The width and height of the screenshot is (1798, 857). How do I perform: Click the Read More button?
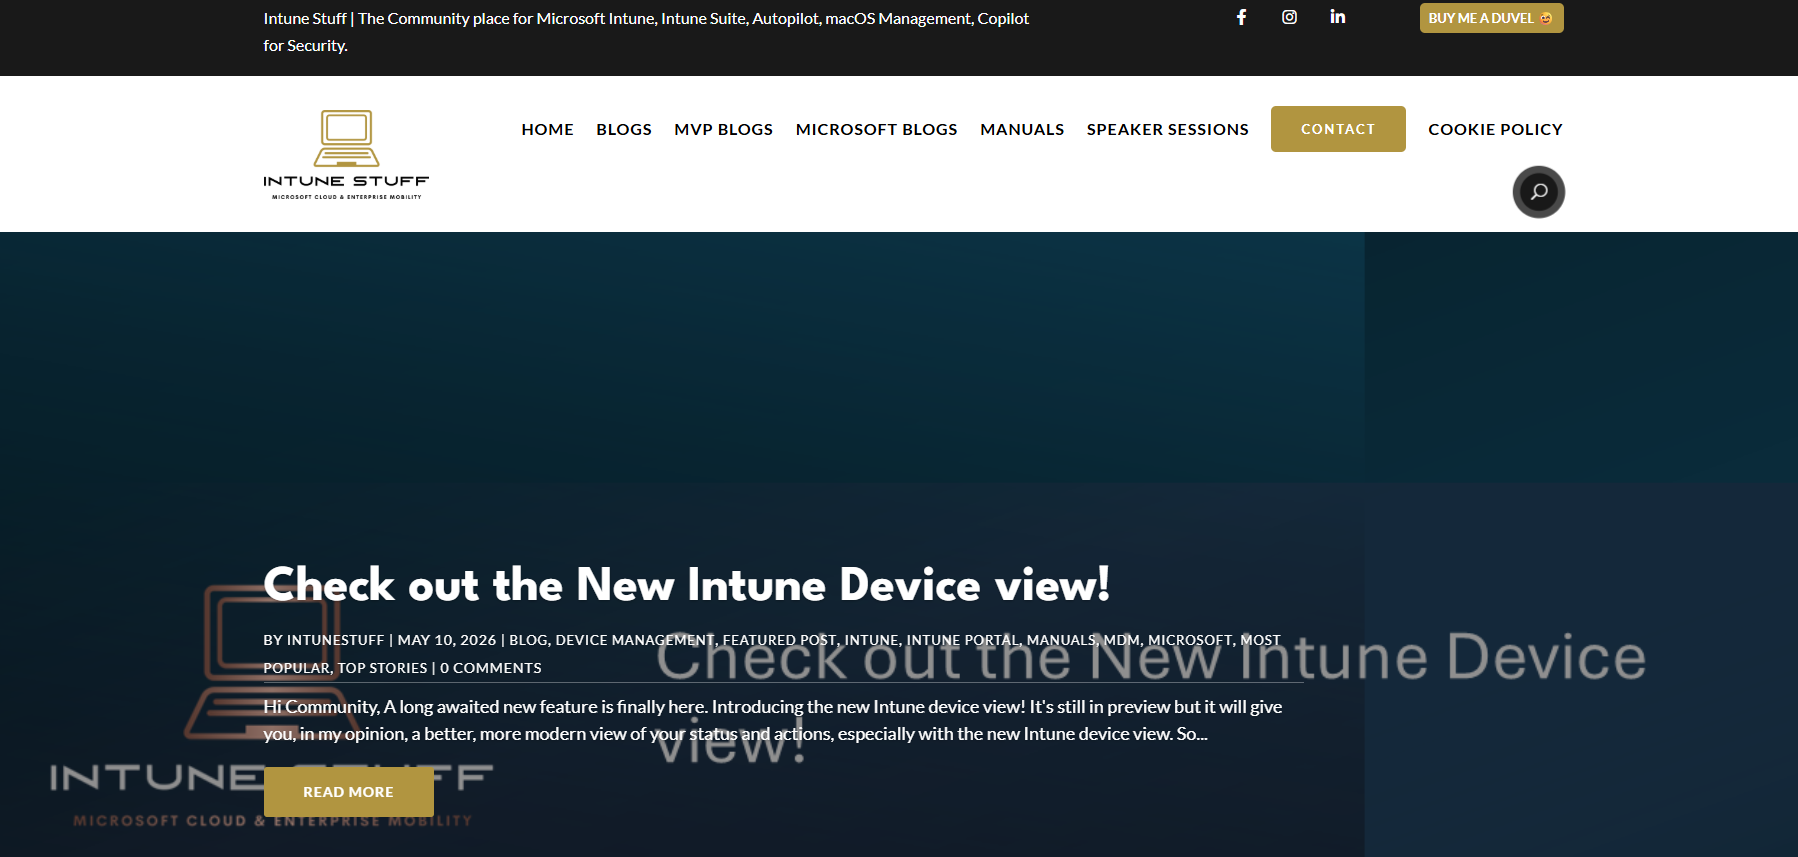tap(348, 792)
